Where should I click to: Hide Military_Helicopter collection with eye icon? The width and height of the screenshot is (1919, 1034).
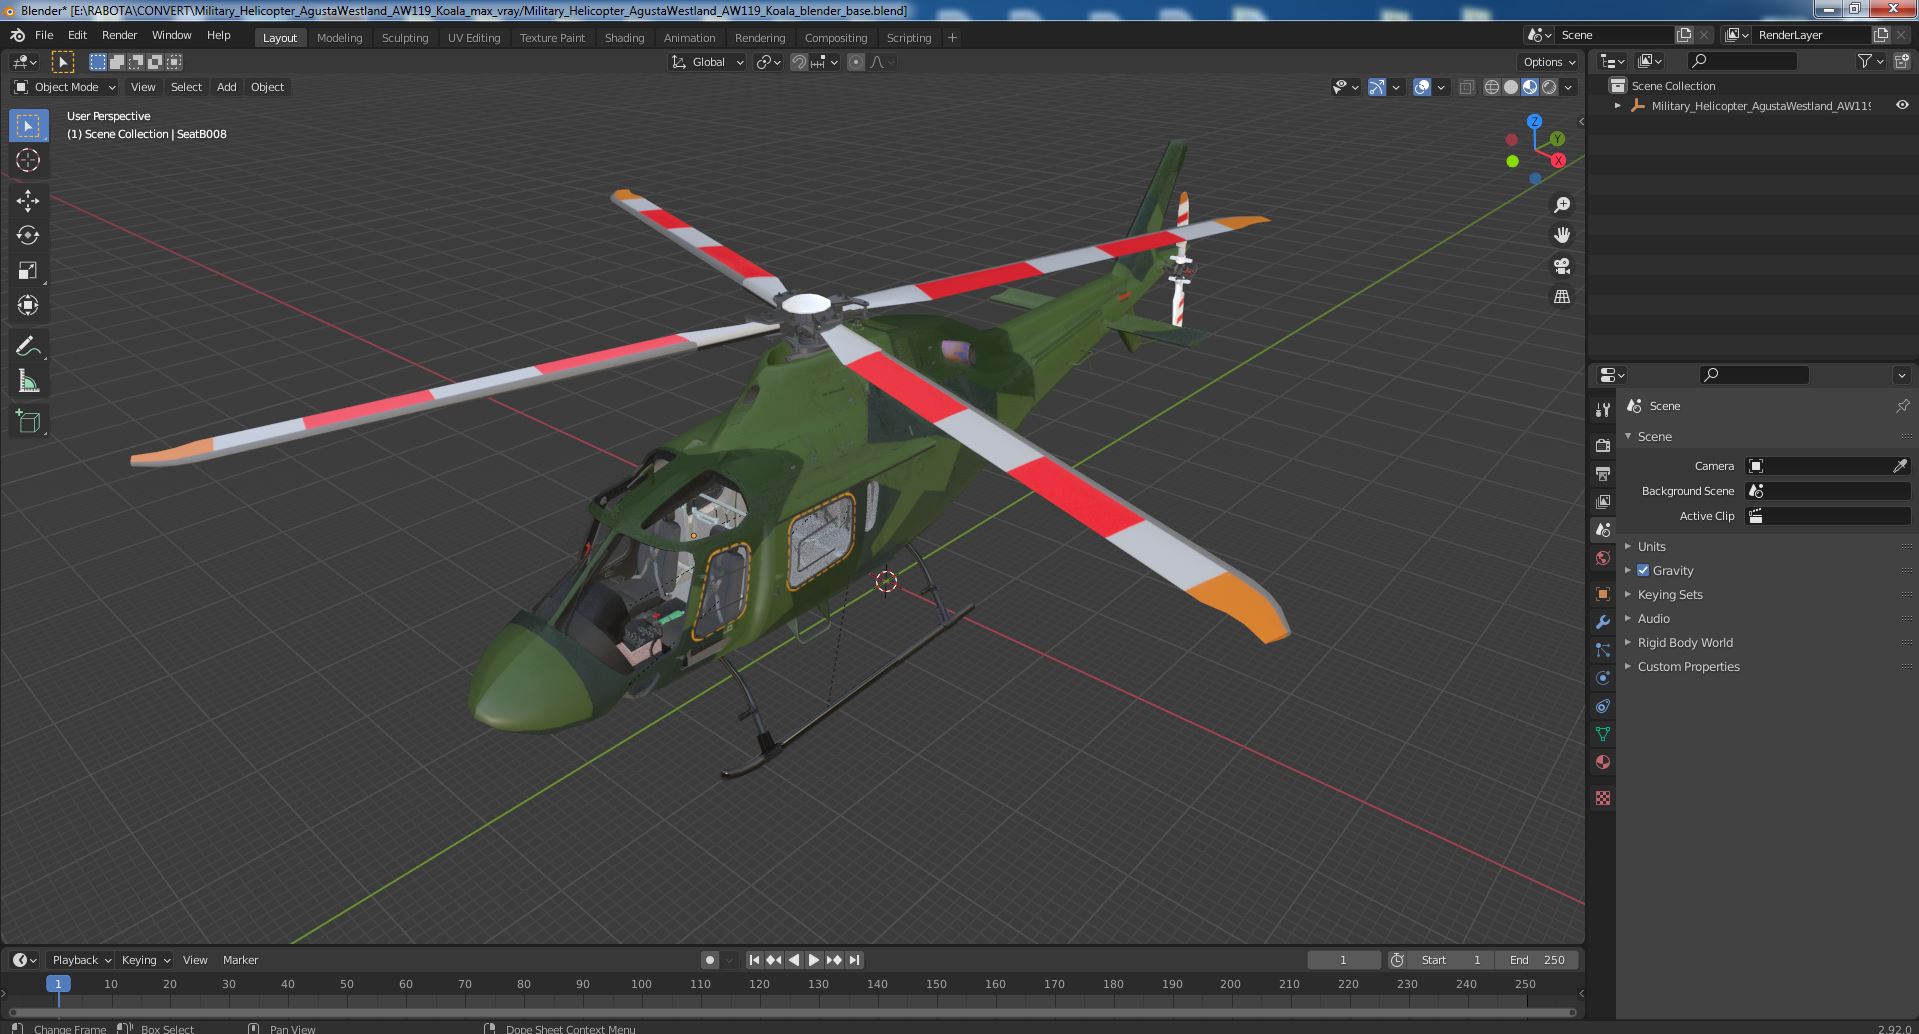[1902, 105]
